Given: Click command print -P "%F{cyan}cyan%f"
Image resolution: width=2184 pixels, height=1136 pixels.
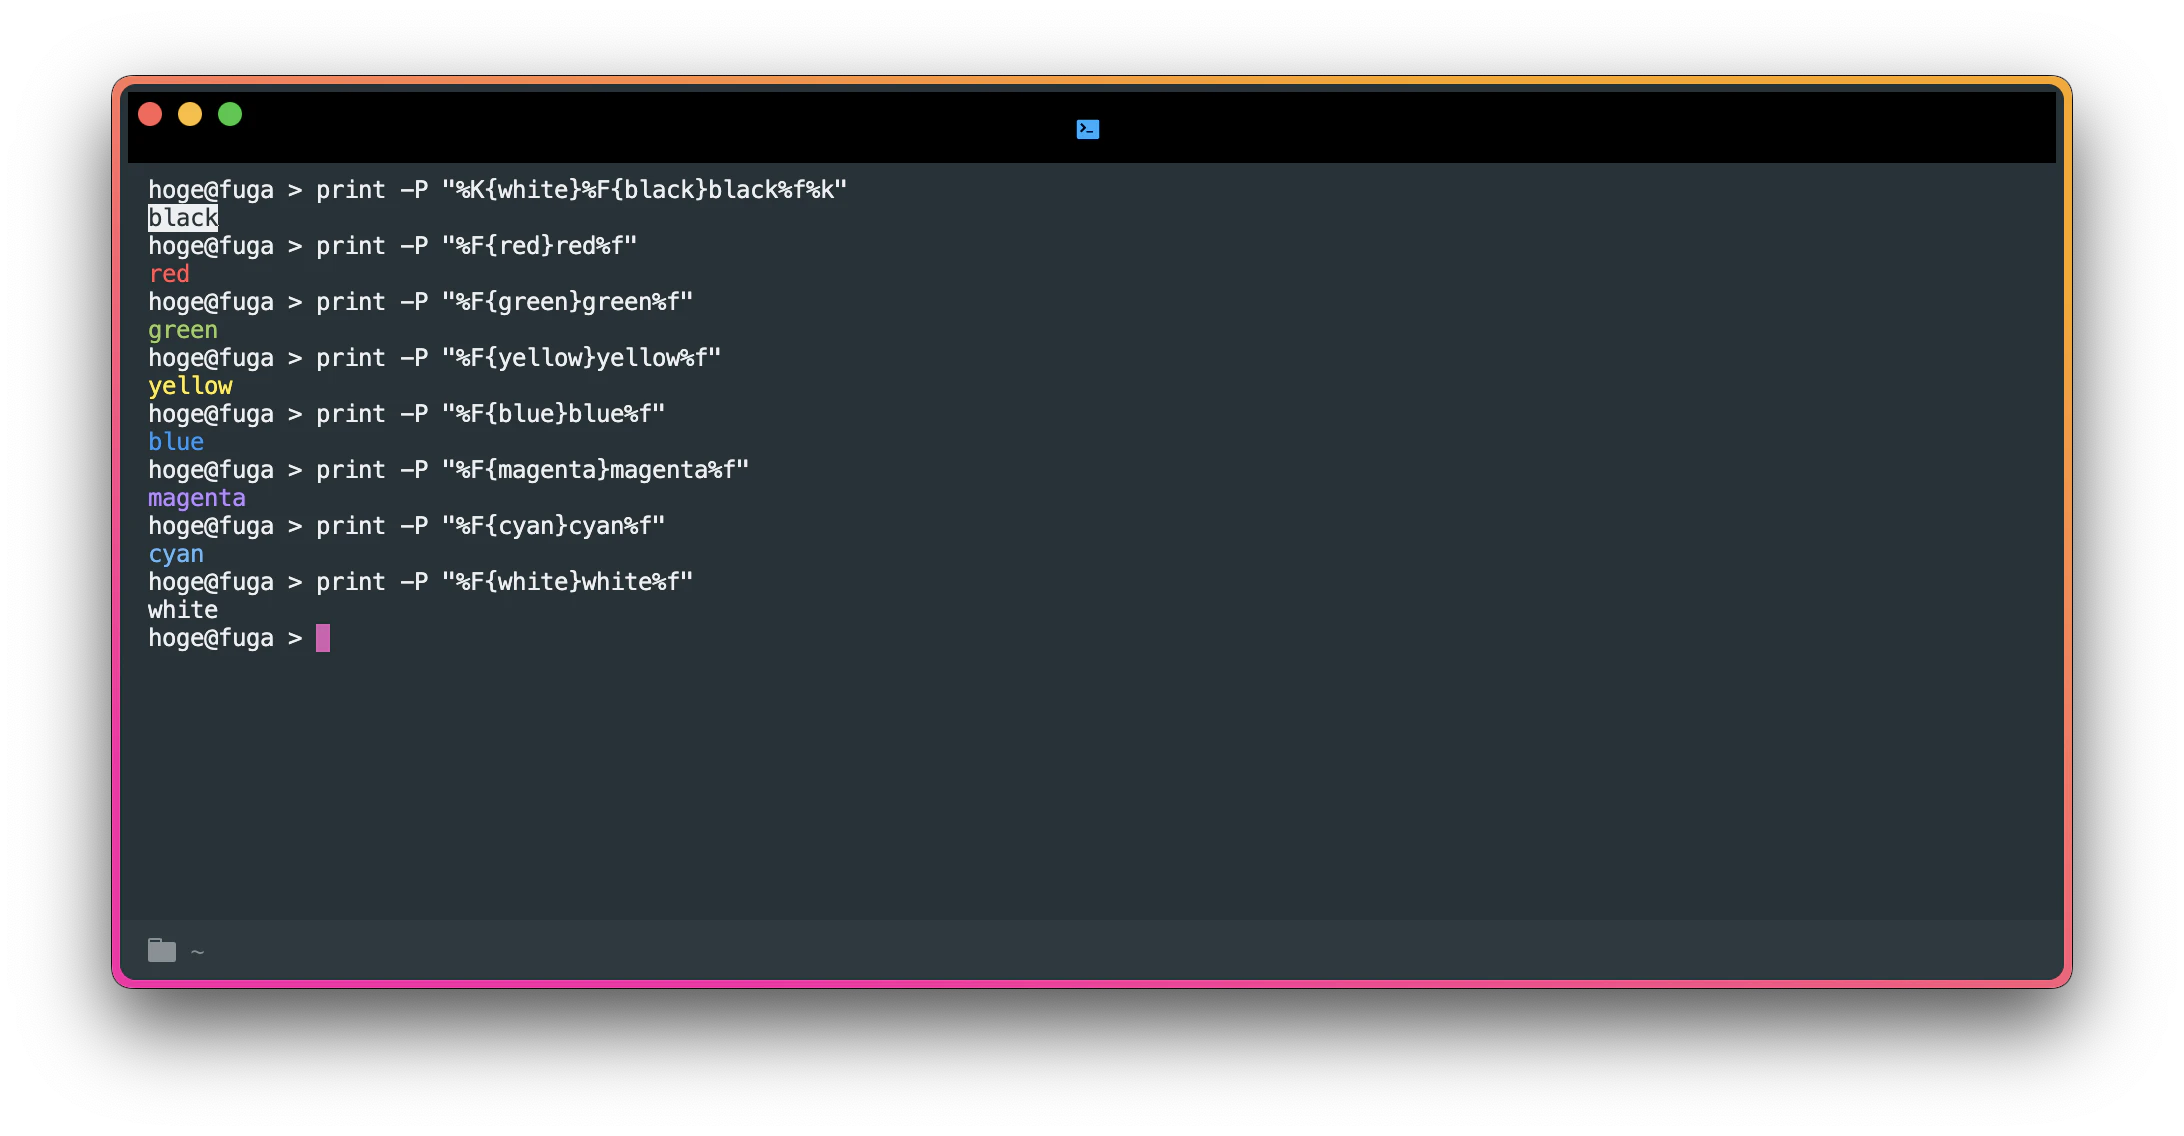Looking at the screenshot, I should (491, 526).
